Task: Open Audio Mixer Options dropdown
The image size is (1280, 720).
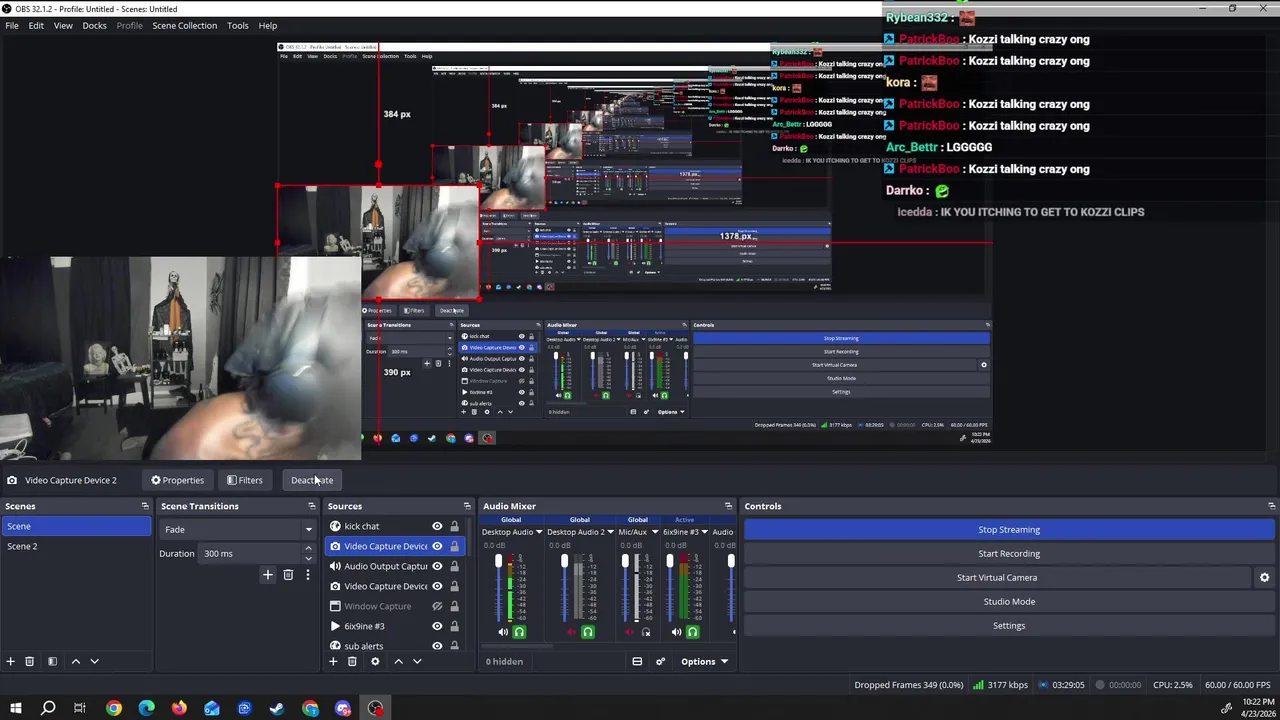Action: [705, 661]
